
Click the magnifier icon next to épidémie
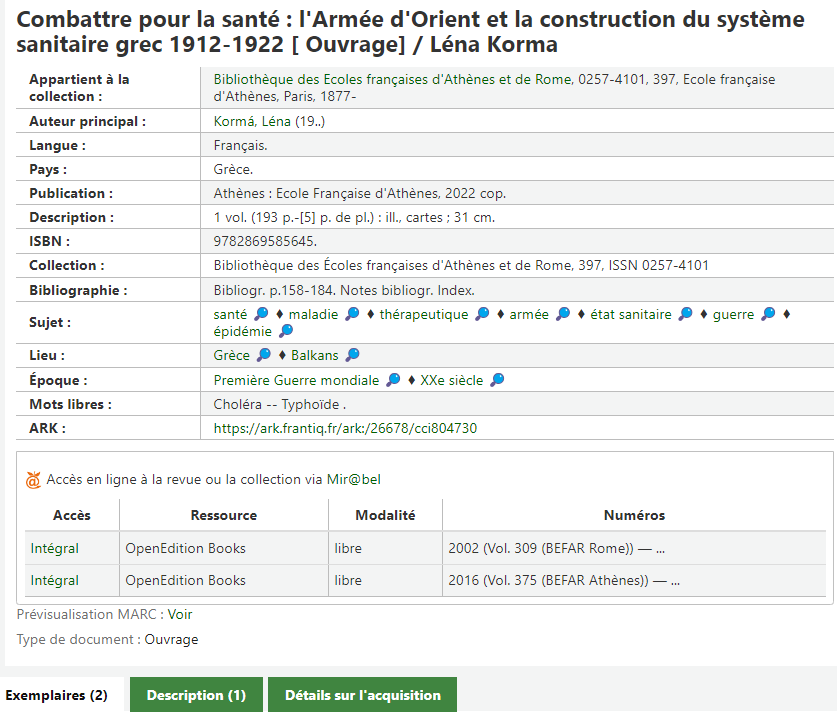click(287, 331)
